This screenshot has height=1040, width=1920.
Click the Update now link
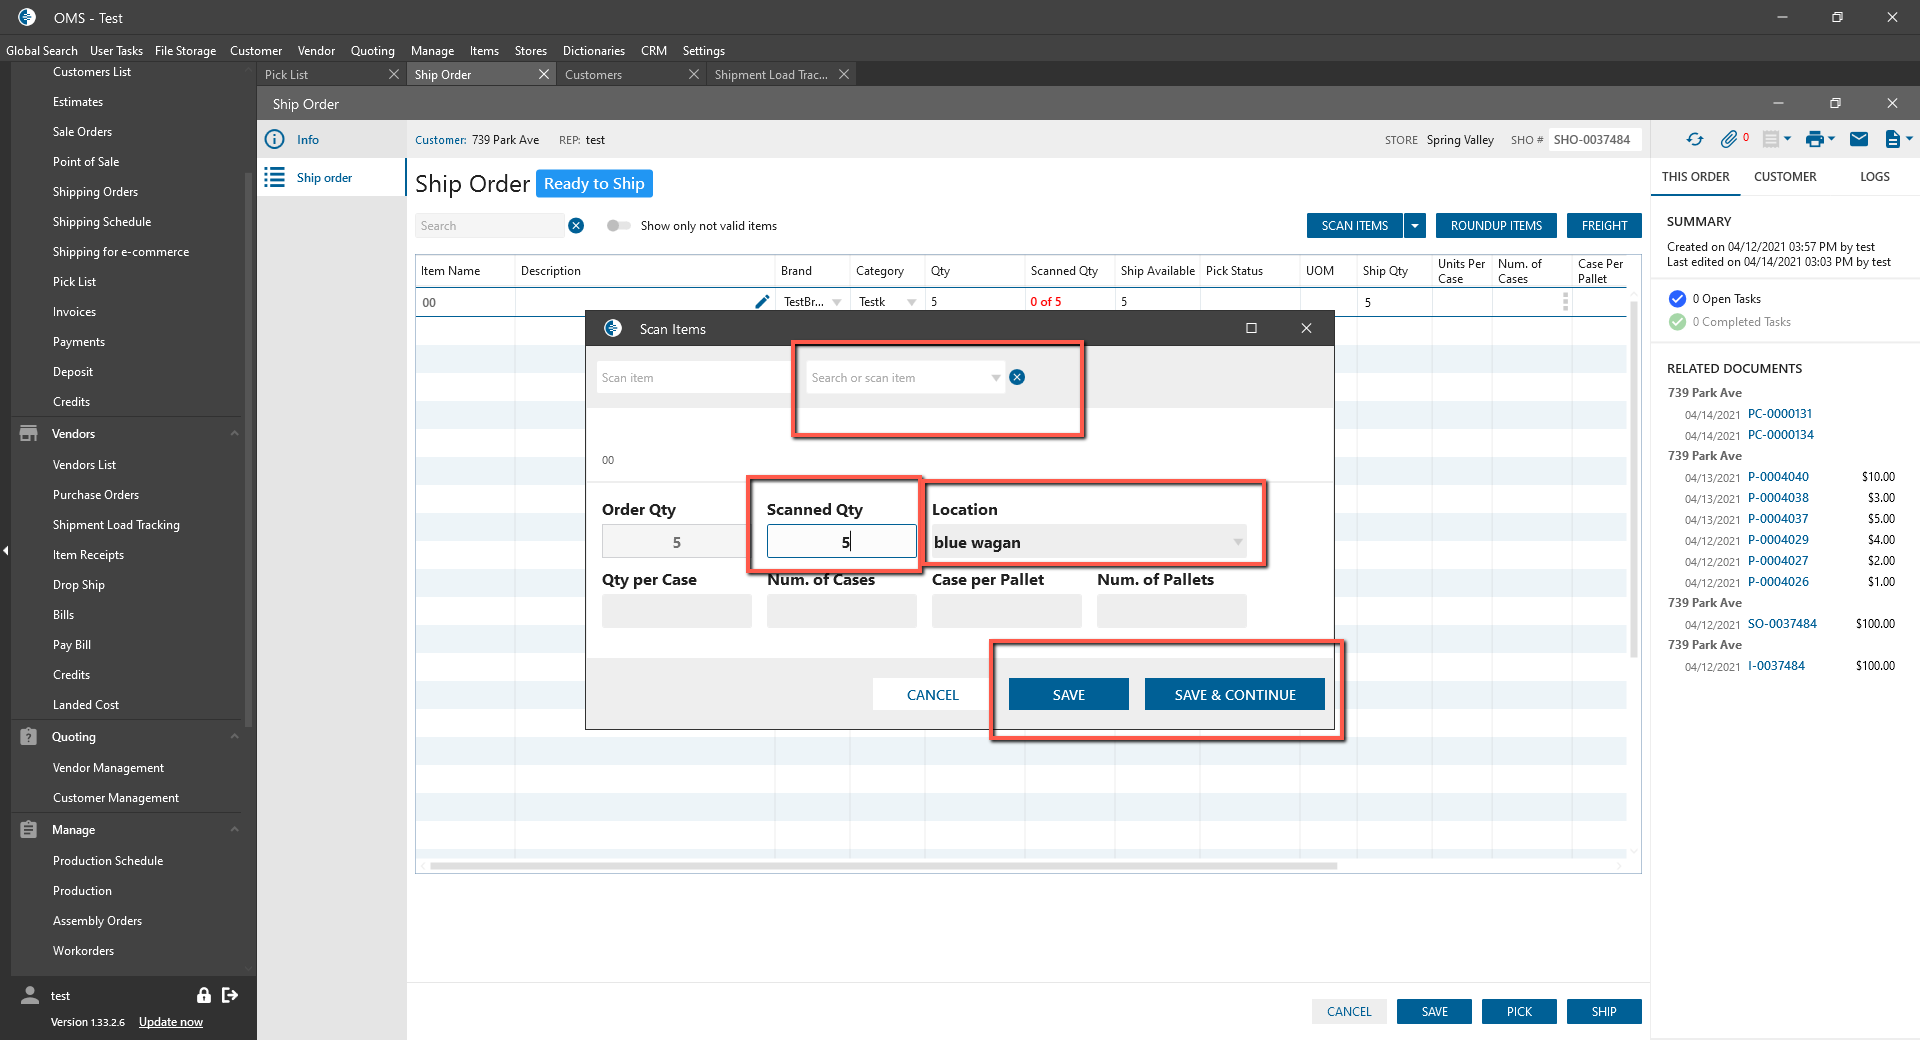click(x=171, y=1022)
